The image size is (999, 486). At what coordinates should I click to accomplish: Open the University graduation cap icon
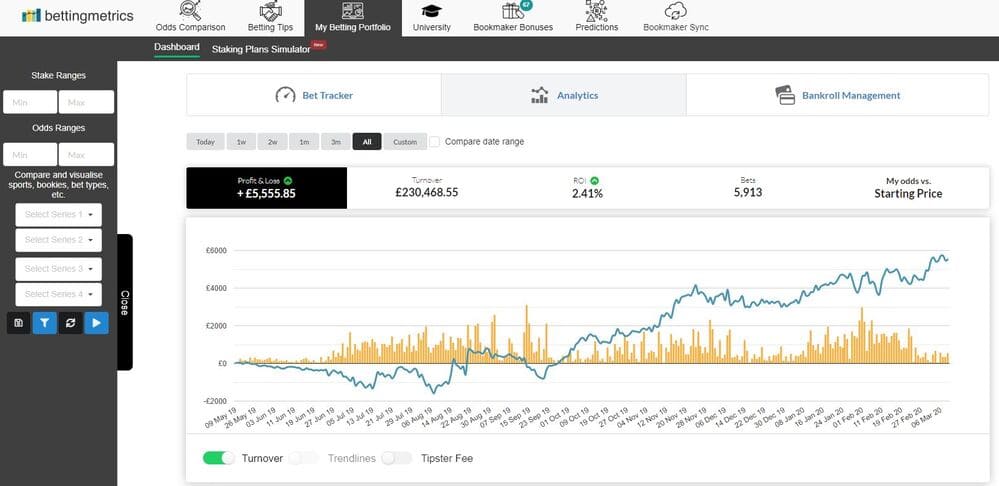click(431, 11)
